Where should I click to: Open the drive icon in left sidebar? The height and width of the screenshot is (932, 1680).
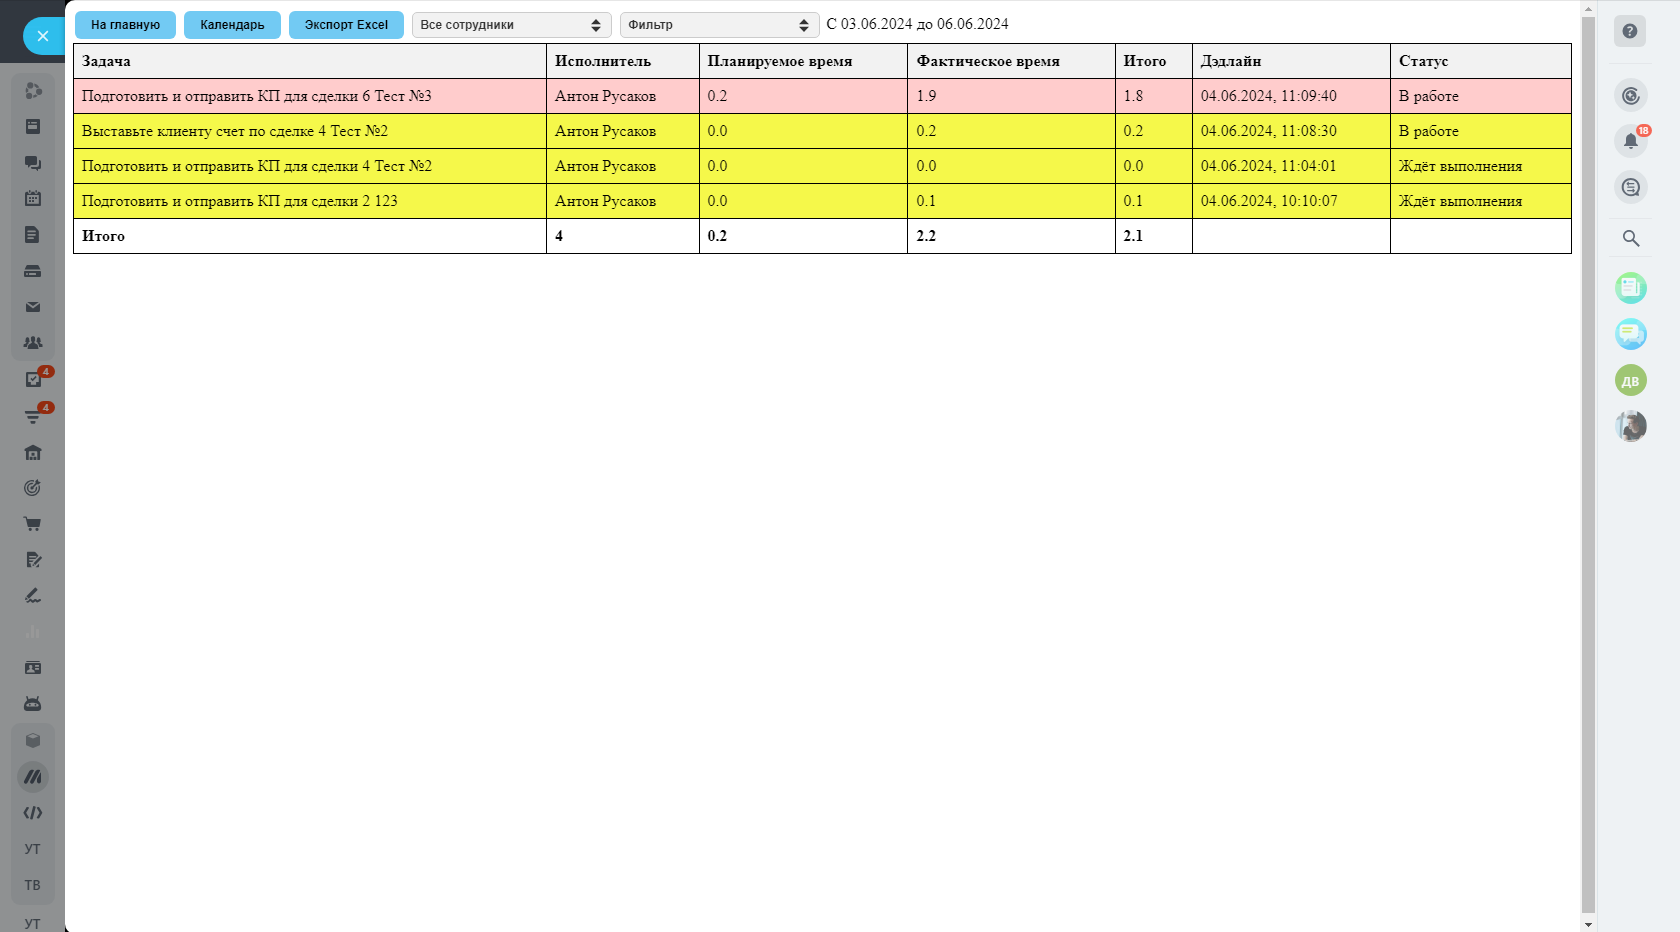pos(33,271)
